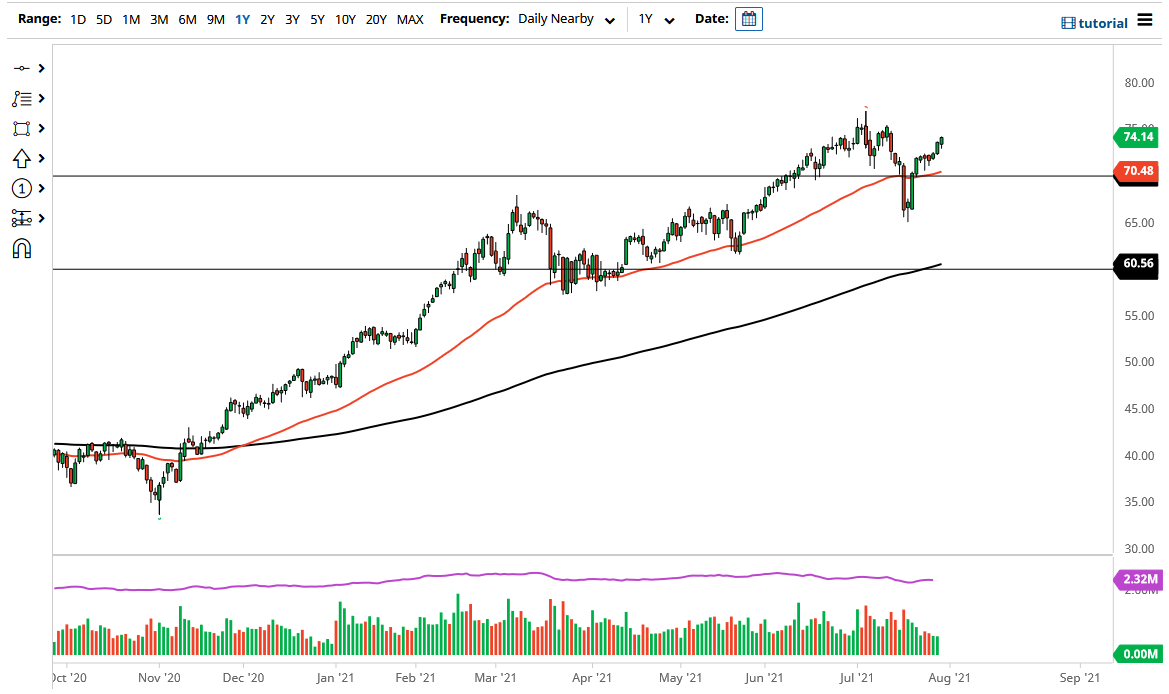Enable the magnet snap tool
This screenshot has width=1169, height=694.
[20, 246]
